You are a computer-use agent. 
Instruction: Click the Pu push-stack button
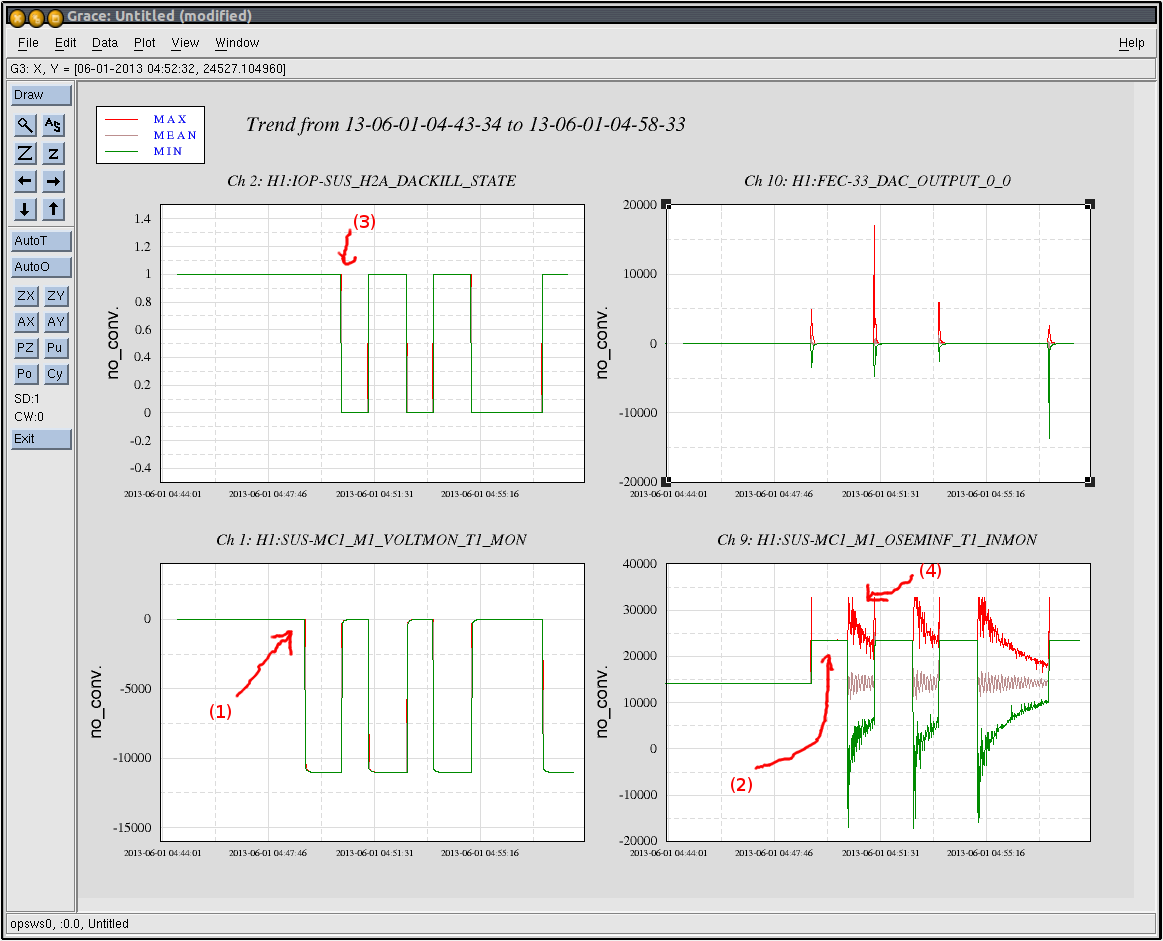pos(56,348)
